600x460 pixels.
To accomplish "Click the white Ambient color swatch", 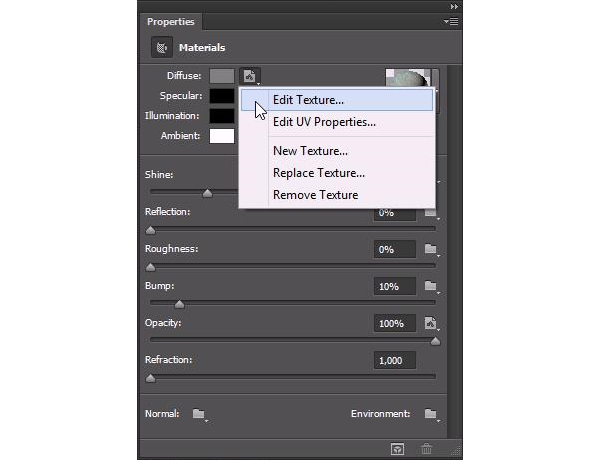I will [222, 135].
